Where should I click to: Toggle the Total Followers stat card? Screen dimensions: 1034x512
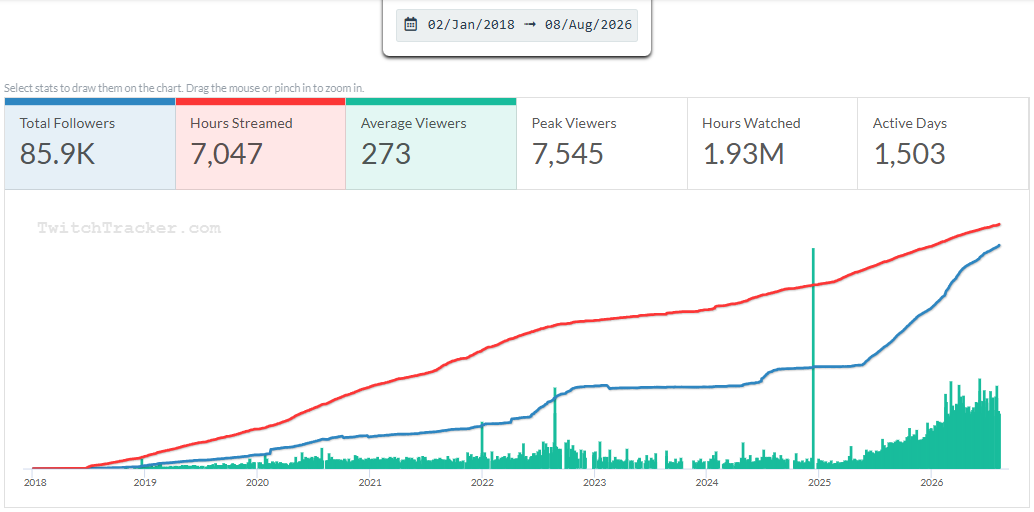90,144
